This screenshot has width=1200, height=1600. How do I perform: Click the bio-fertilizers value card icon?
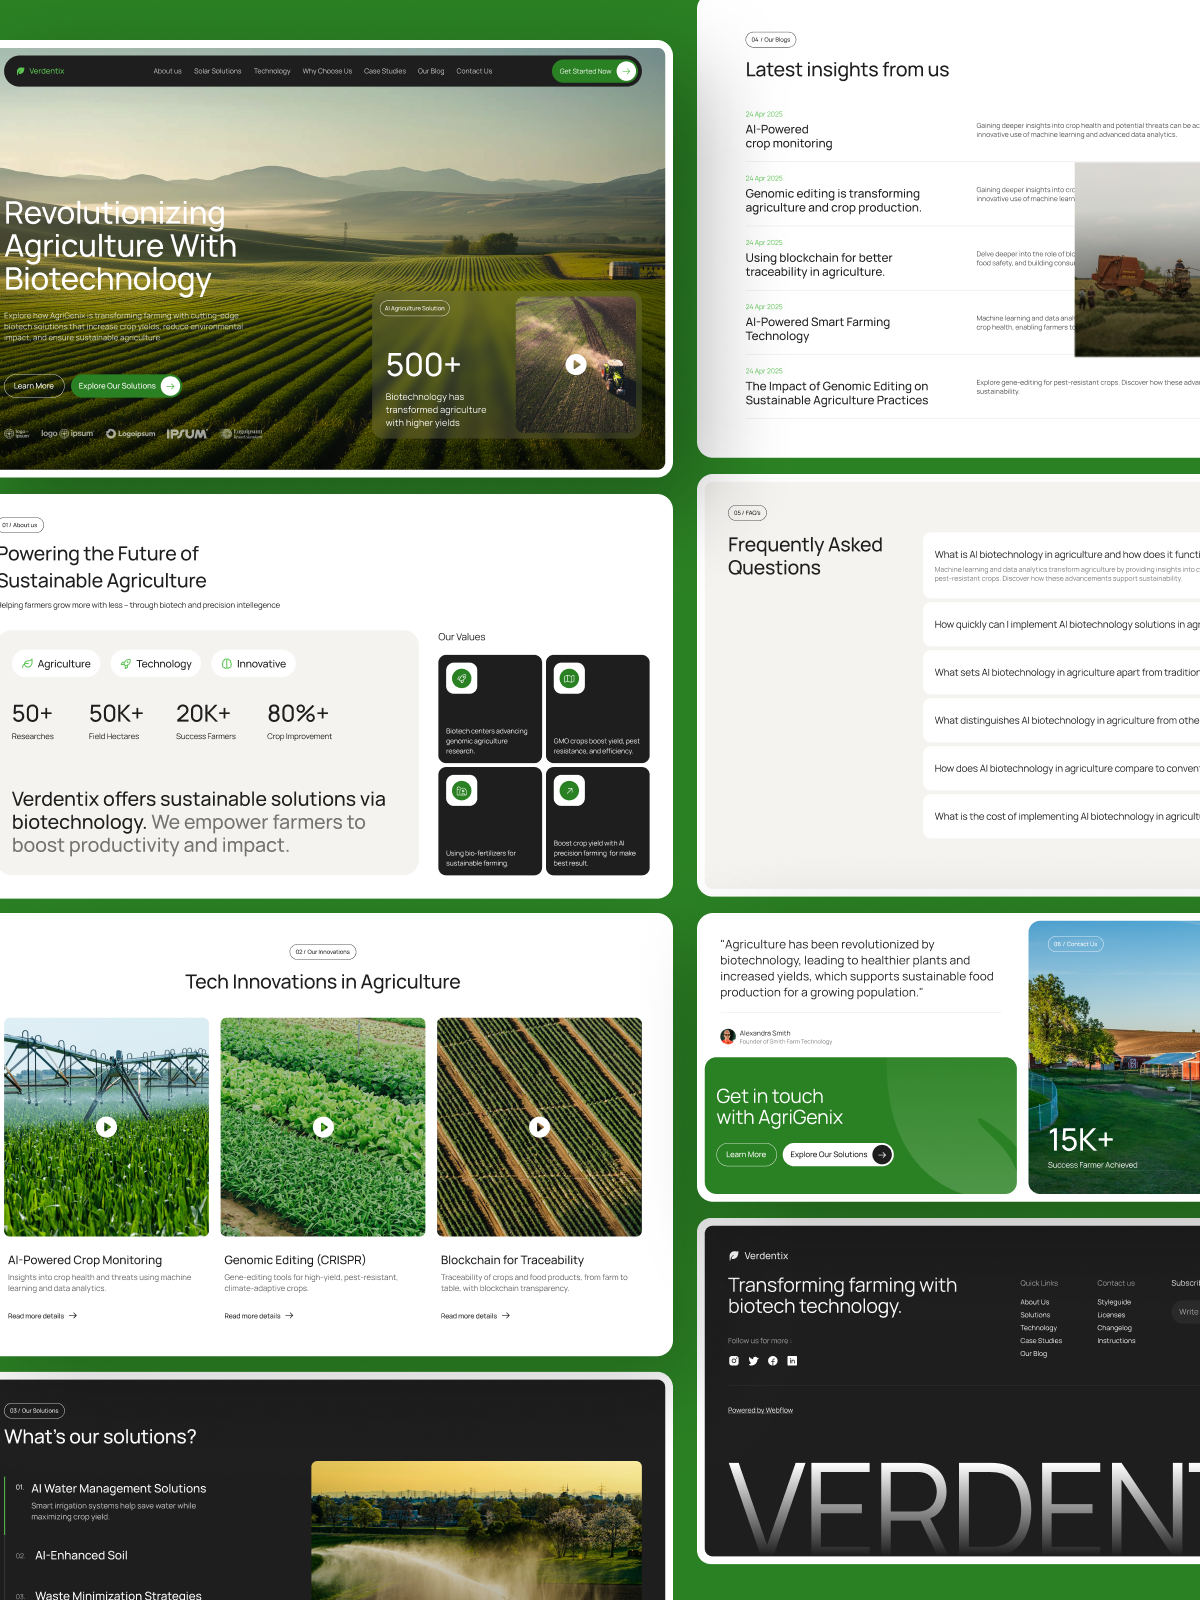(x=462, y=791)
